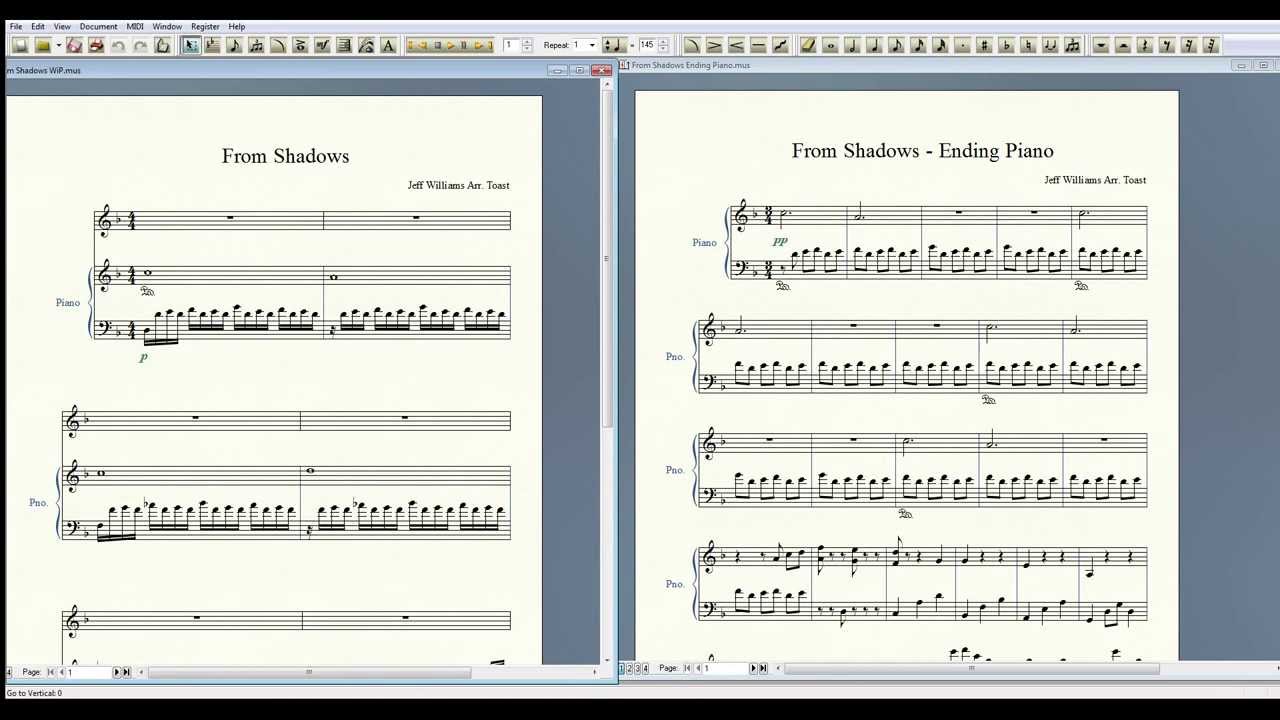Click 'From Shadows - Ending Piano' title
The width and height of the screenshot is (1280, 720).
pos(922,151)
